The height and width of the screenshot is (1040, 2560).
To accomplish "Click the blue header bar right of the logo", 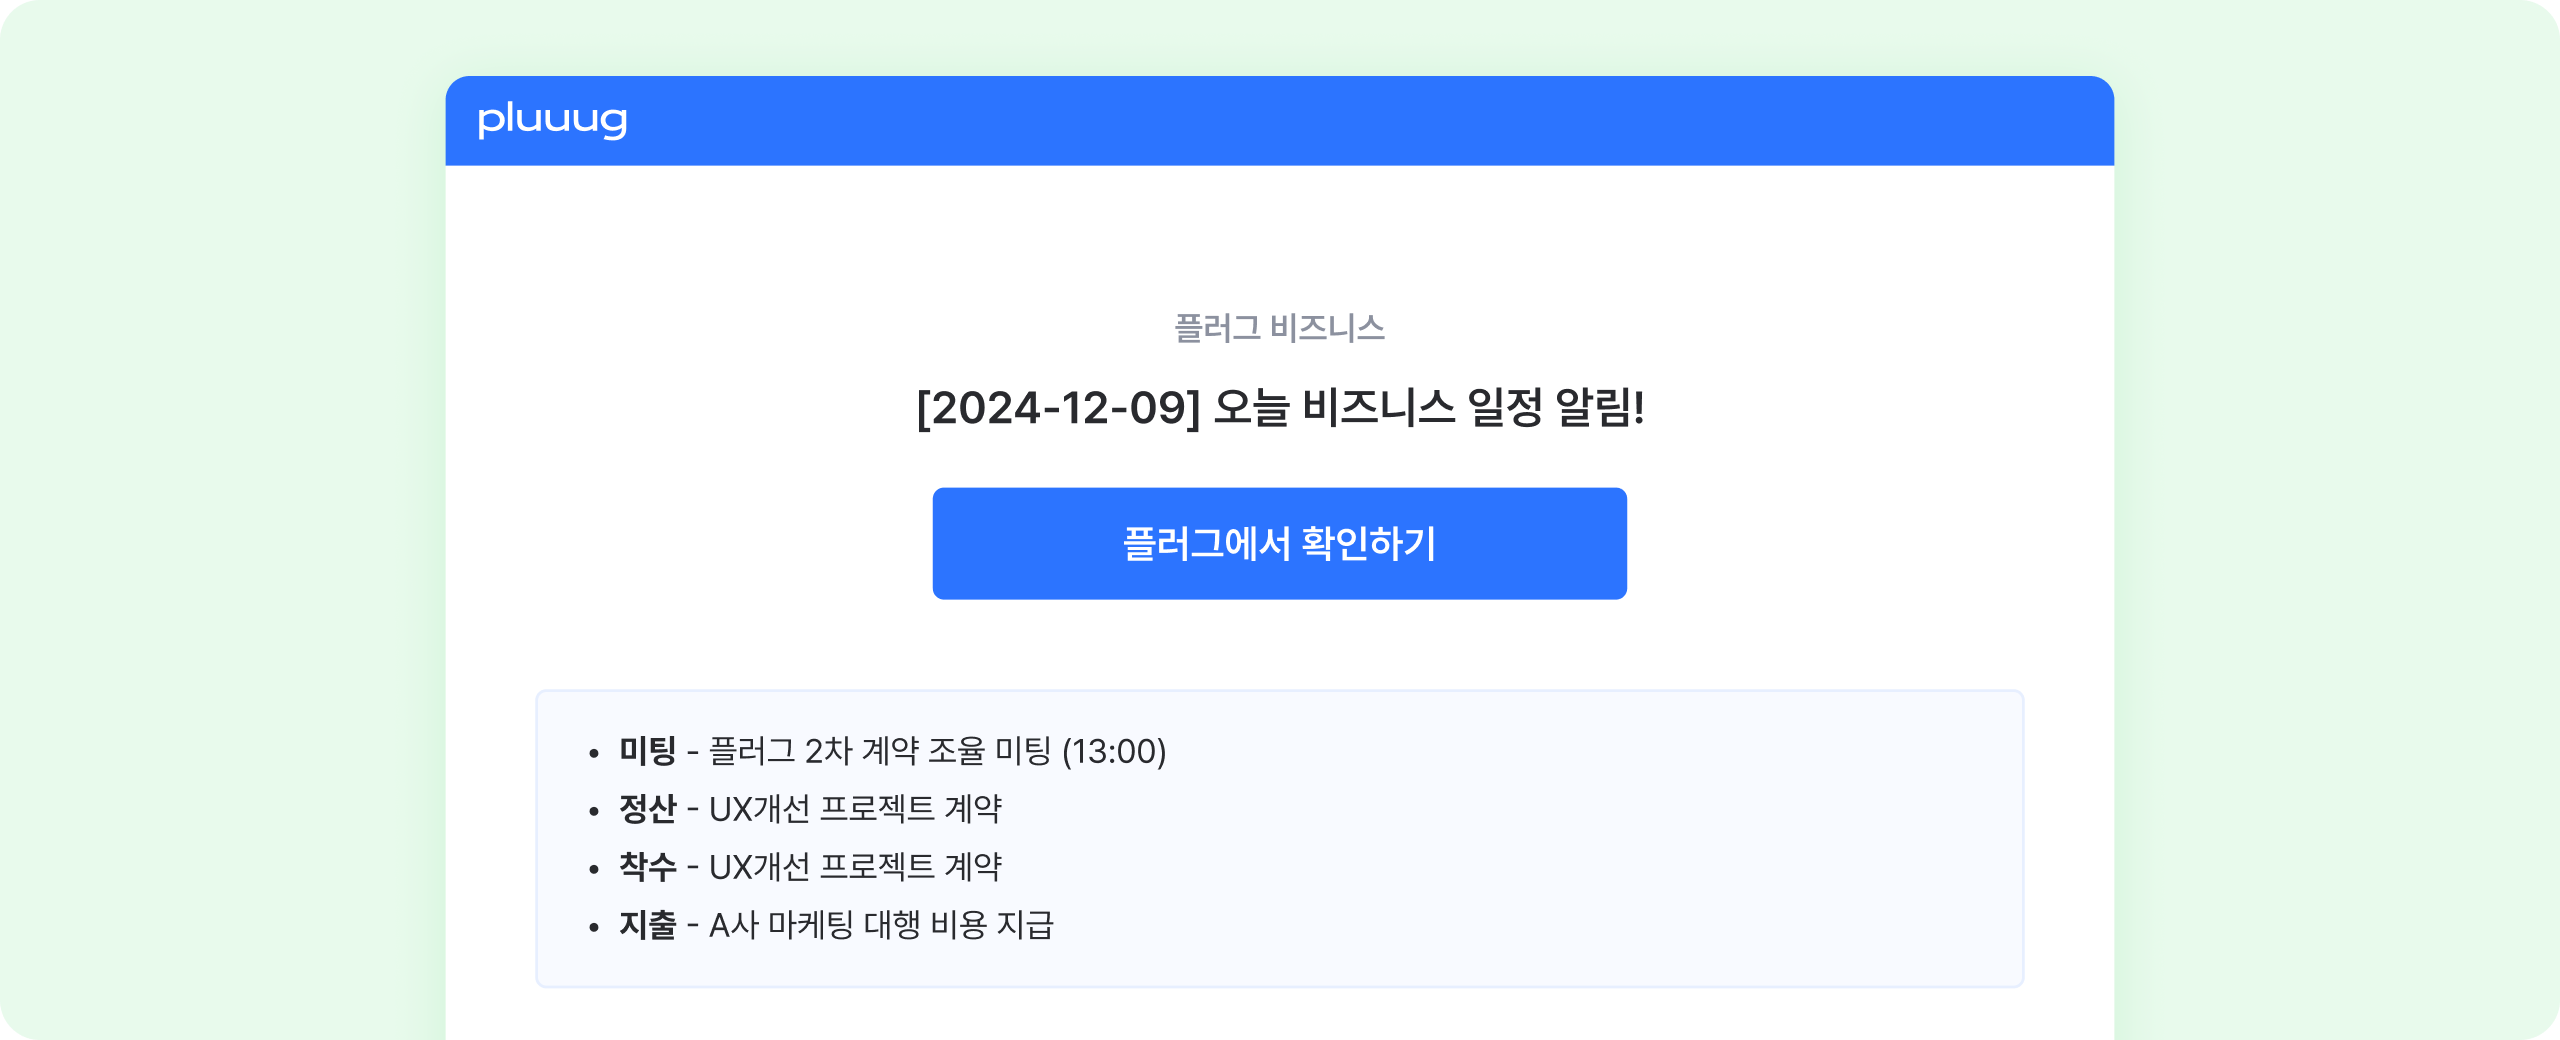I will tap(1400, 120).
